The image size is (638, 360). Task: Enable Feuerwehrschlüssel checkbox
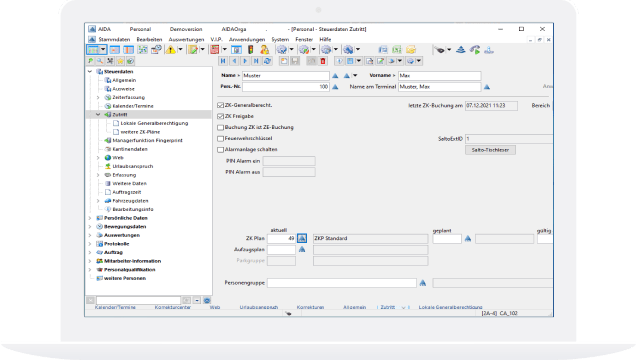tap(221, 139)
